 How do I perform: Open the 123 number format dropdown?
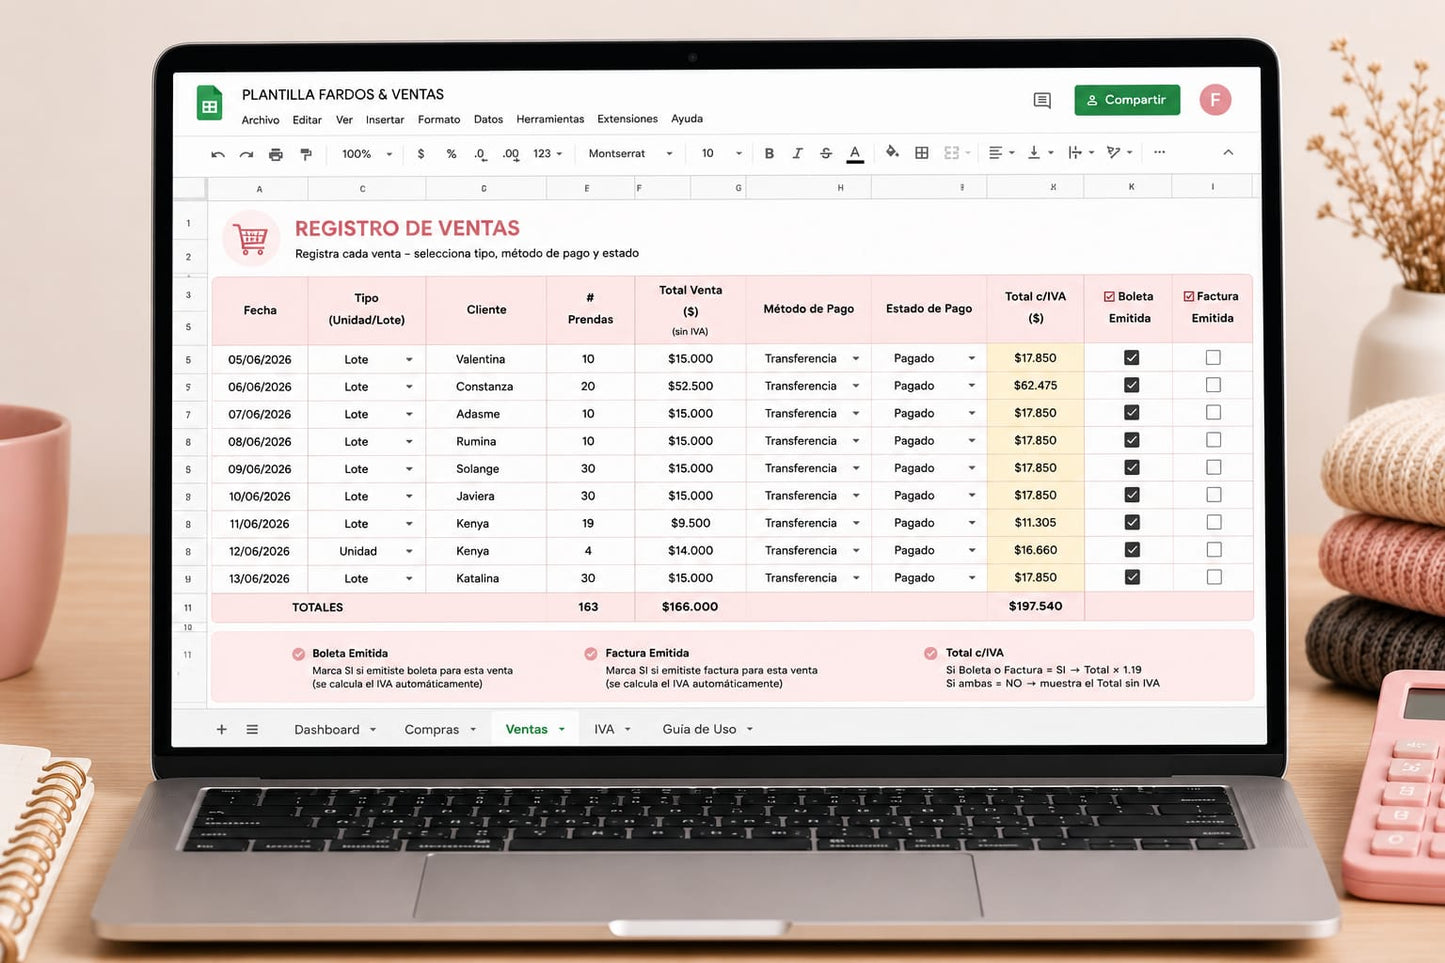point(548,154)
